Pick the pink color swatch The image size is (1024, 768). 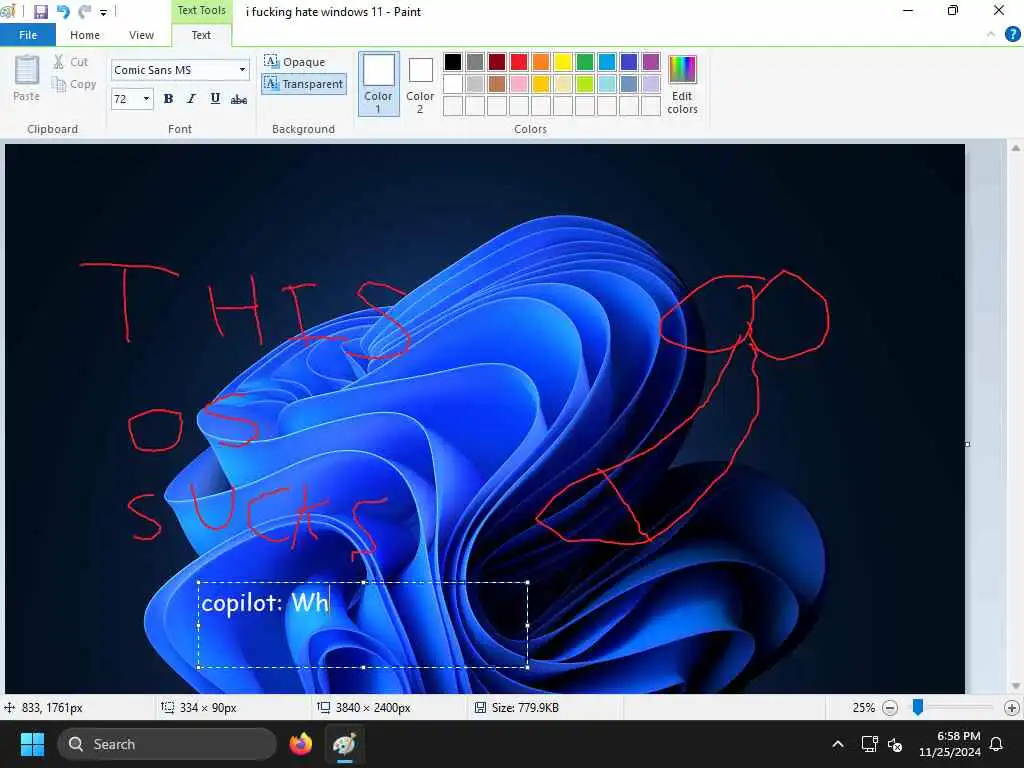519,84
